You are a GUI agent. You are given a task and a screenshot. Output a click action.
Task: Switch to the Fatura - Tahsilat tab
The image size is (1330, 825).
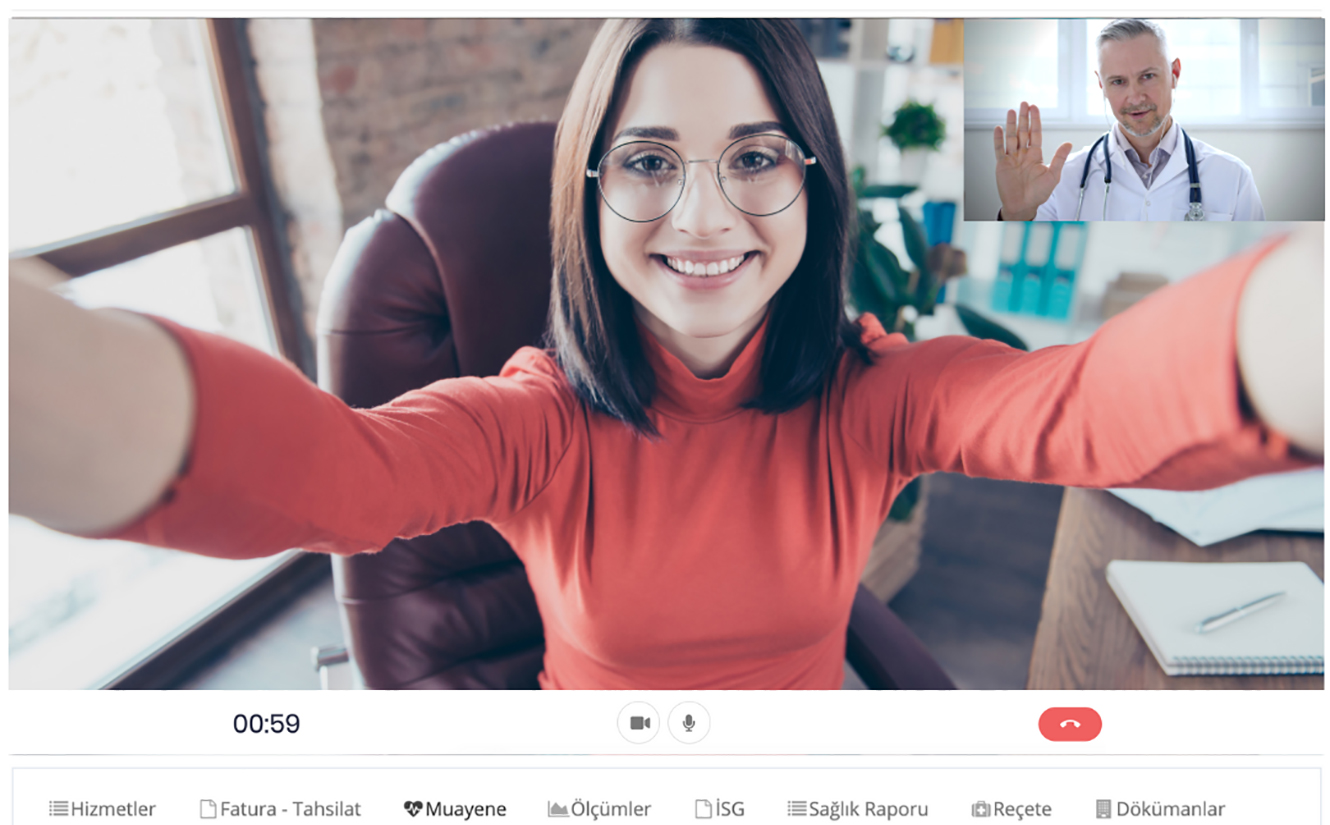[x=290, y=809]
